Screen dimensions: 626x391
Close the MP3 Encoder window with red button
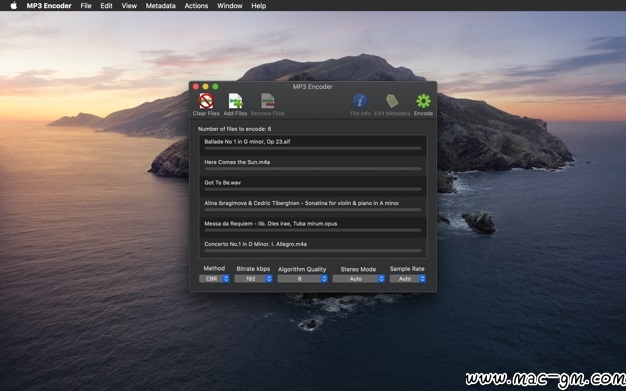[196, 86]
